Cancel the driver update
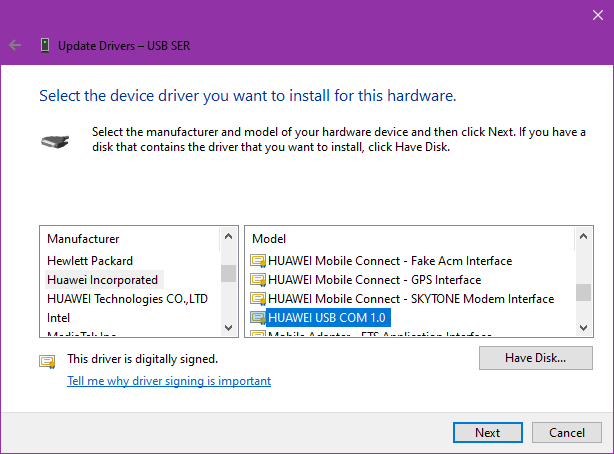Screen dimensions: 614x454 567,432
